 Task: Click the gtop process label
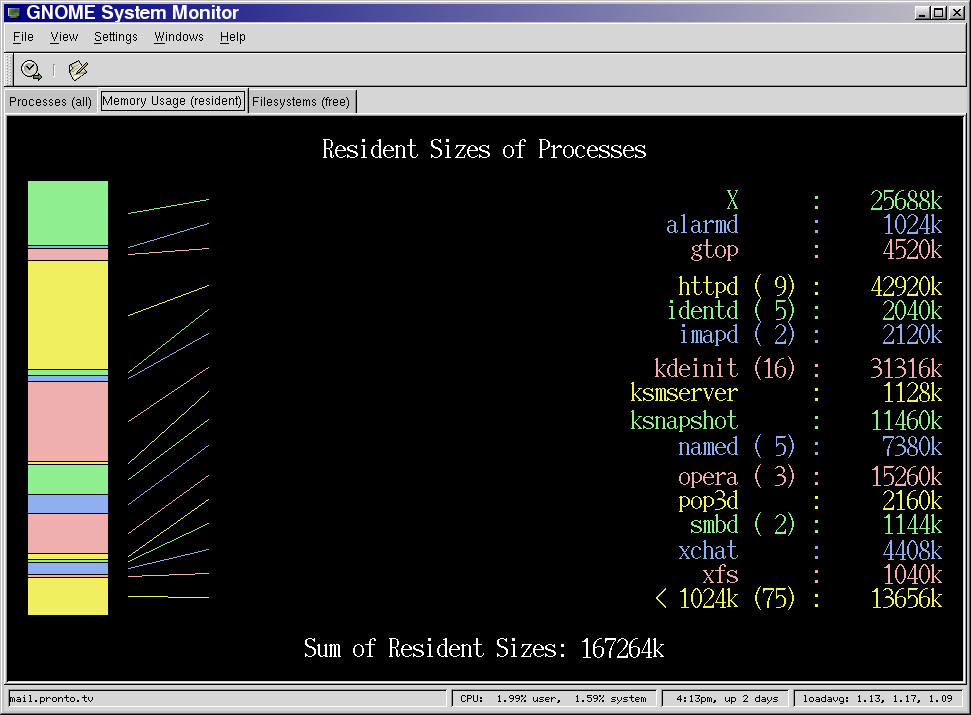(x=715, y=250)
